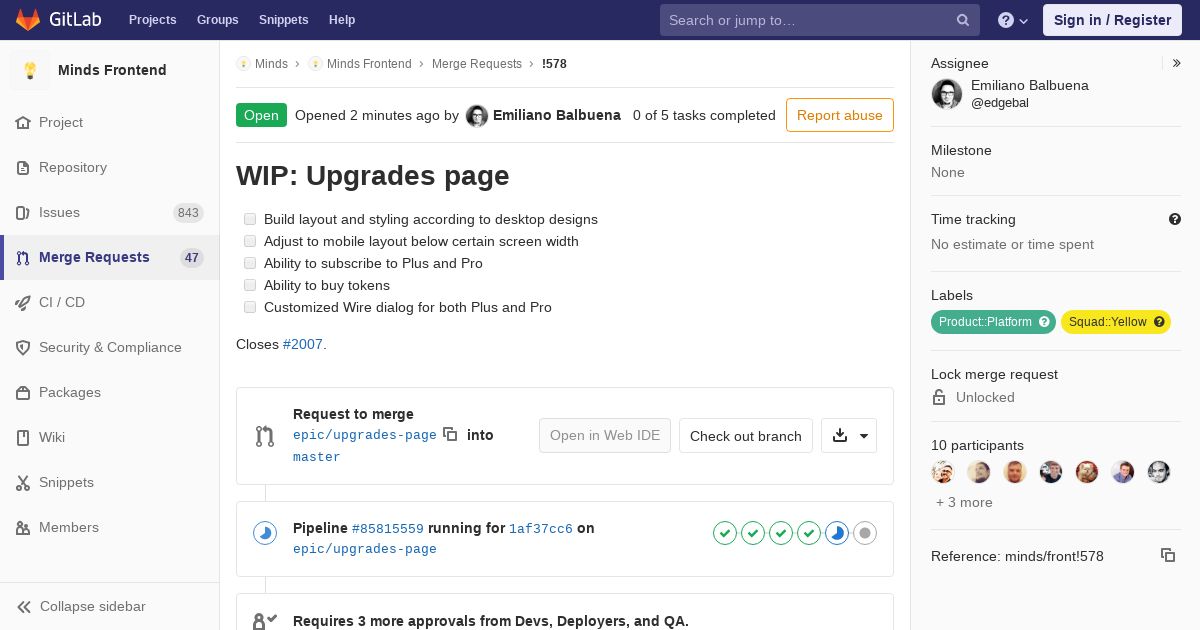This screenshot has height=630, width=1200.
Task: Open the Help question-mark menu
Action: coord(1013,20)
